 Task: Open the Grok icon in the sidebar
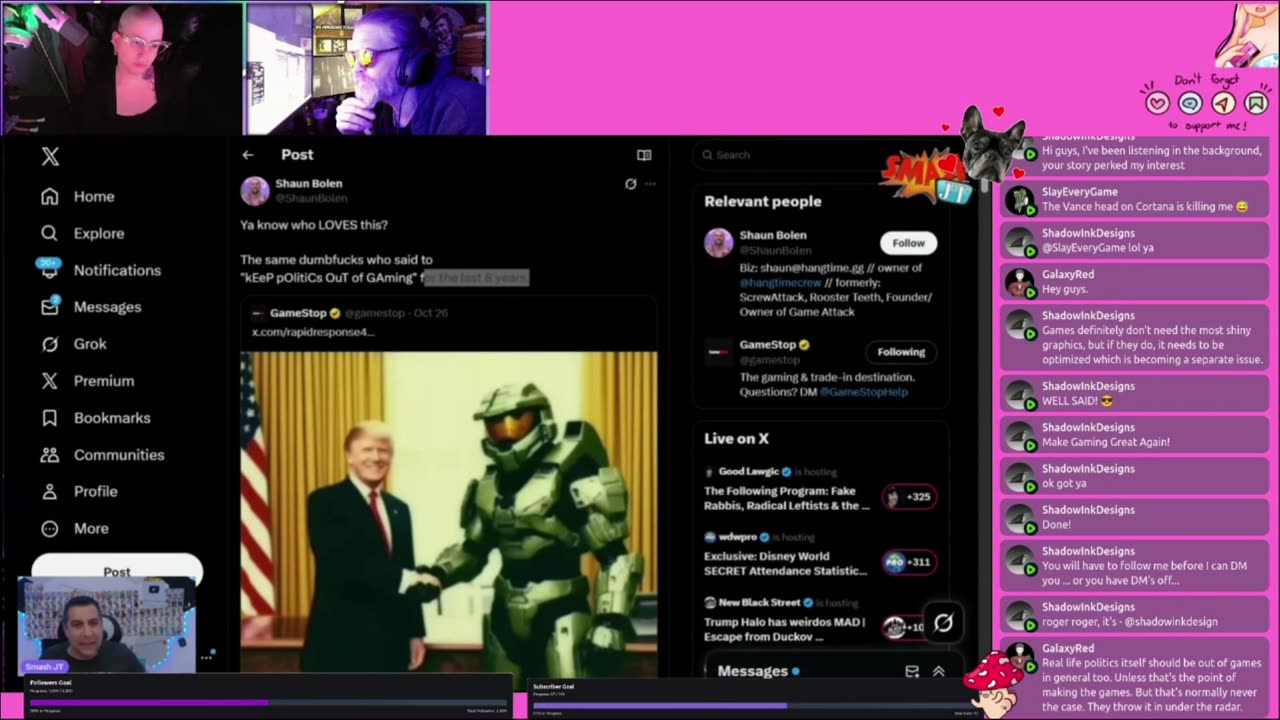click(49, 344)
